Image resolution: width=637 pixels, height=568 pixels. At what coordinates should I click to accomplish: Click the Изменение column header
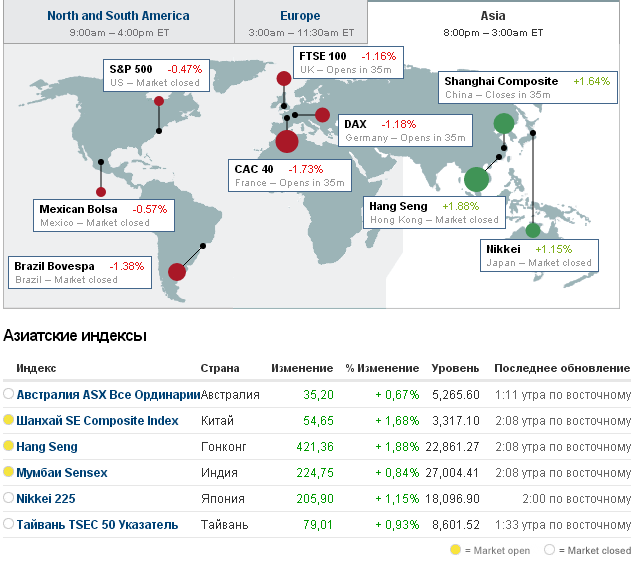pos(302,368)
